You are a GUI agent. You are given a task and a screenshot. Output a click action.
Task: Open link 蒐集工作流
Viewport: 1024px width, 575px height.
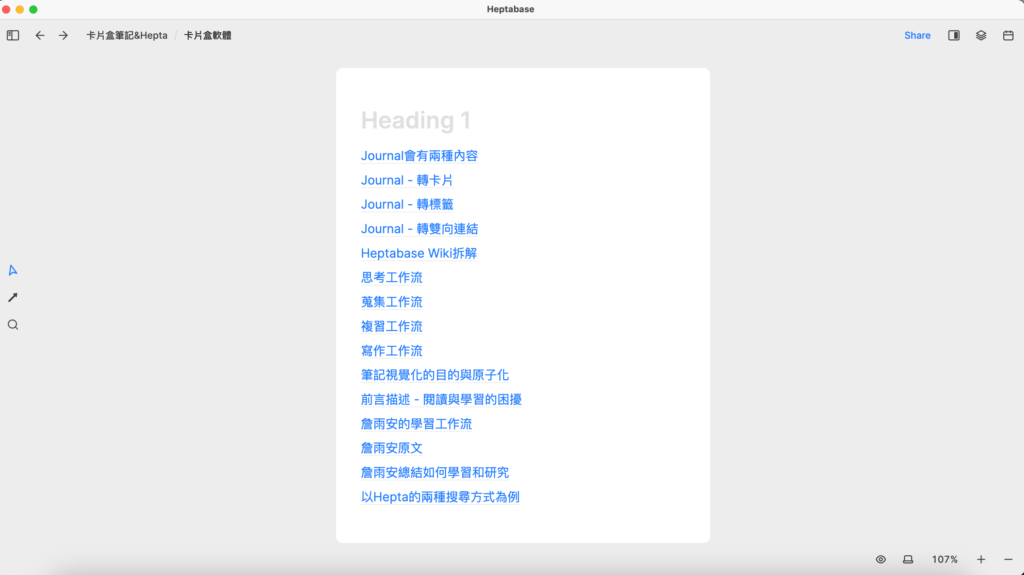(392, 302)
